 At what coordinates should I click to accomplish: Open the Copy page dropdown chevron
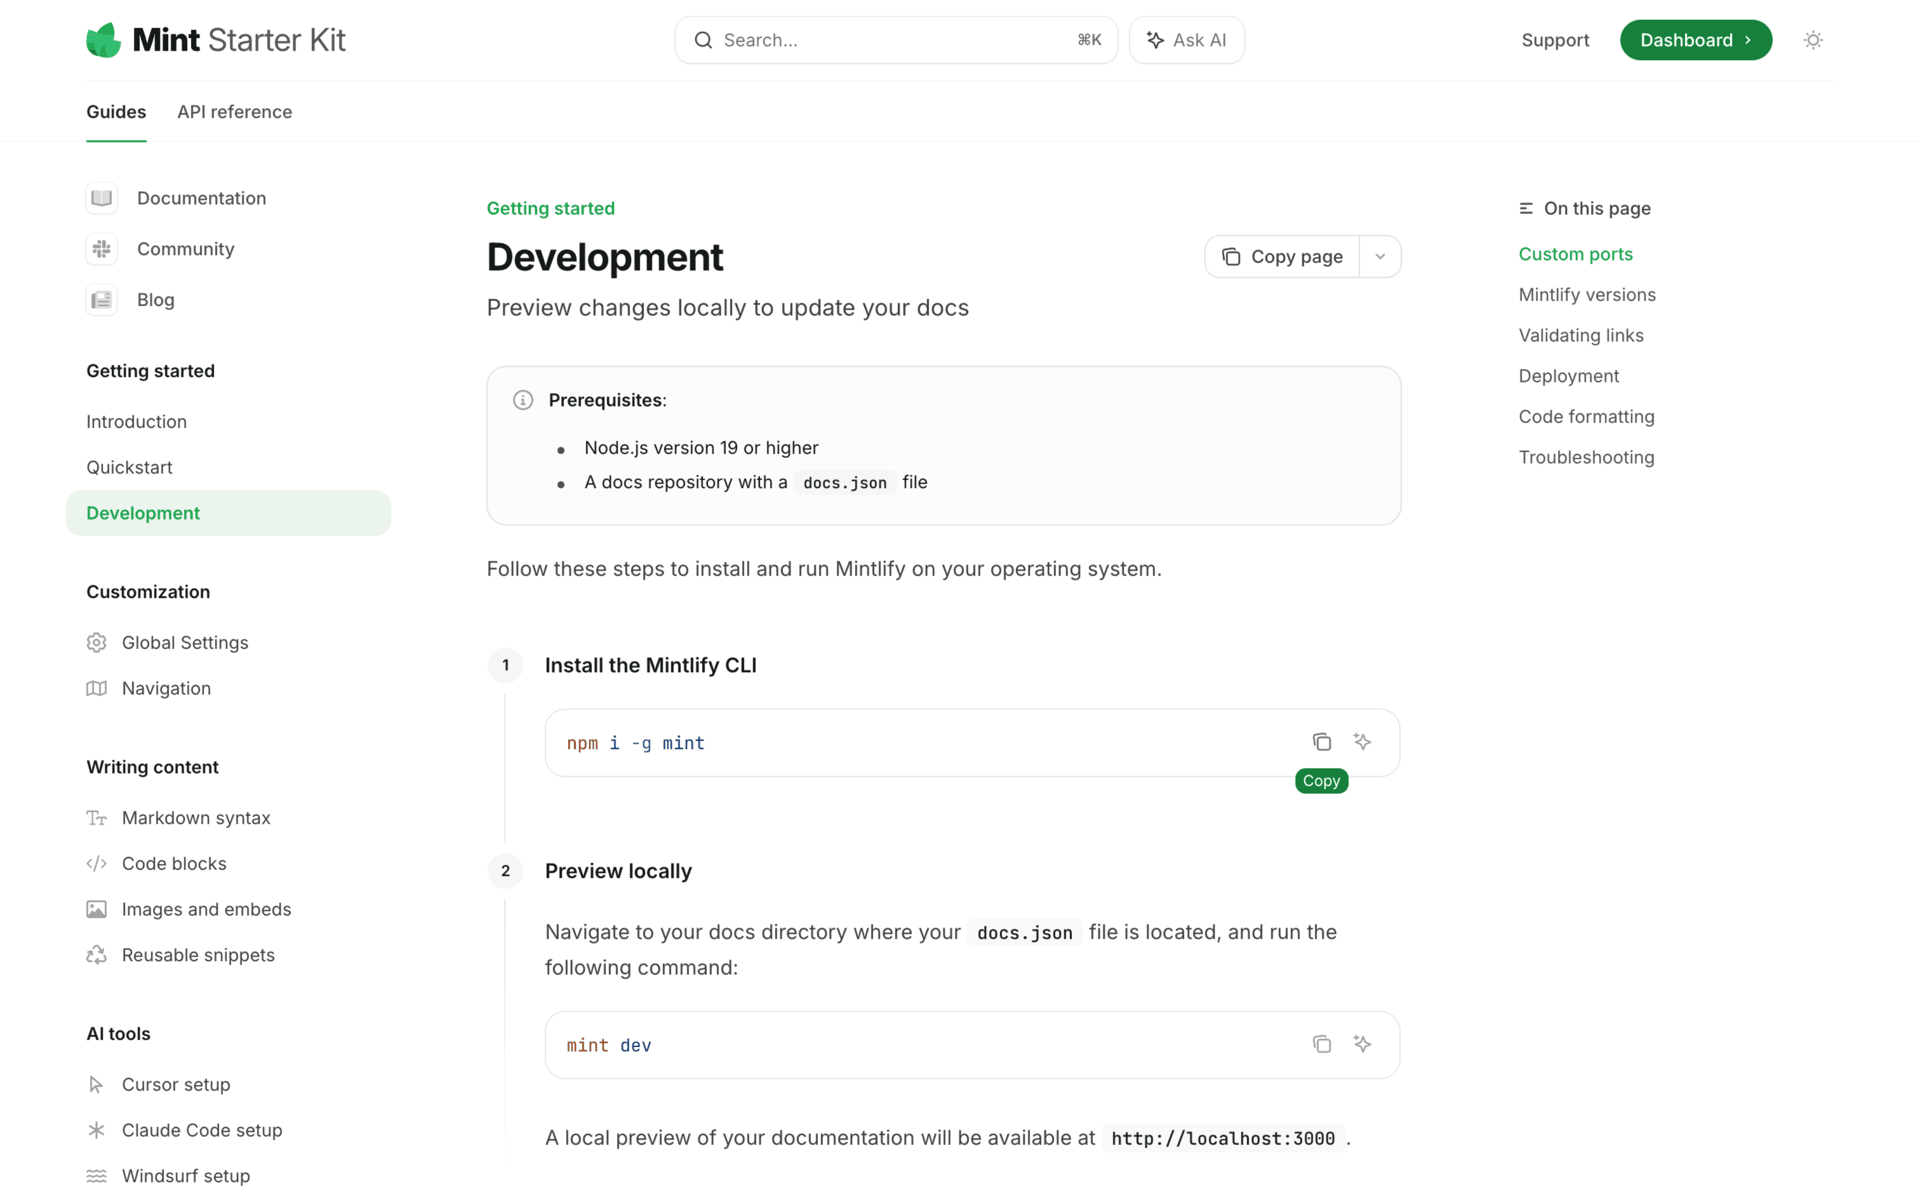click(x=1380, y=257)
